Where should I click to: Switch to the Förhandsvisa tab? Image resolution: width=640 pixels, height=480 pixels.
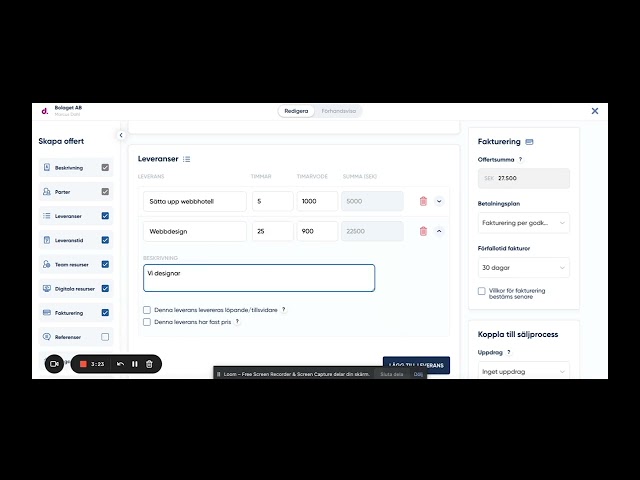coord(338,111)
